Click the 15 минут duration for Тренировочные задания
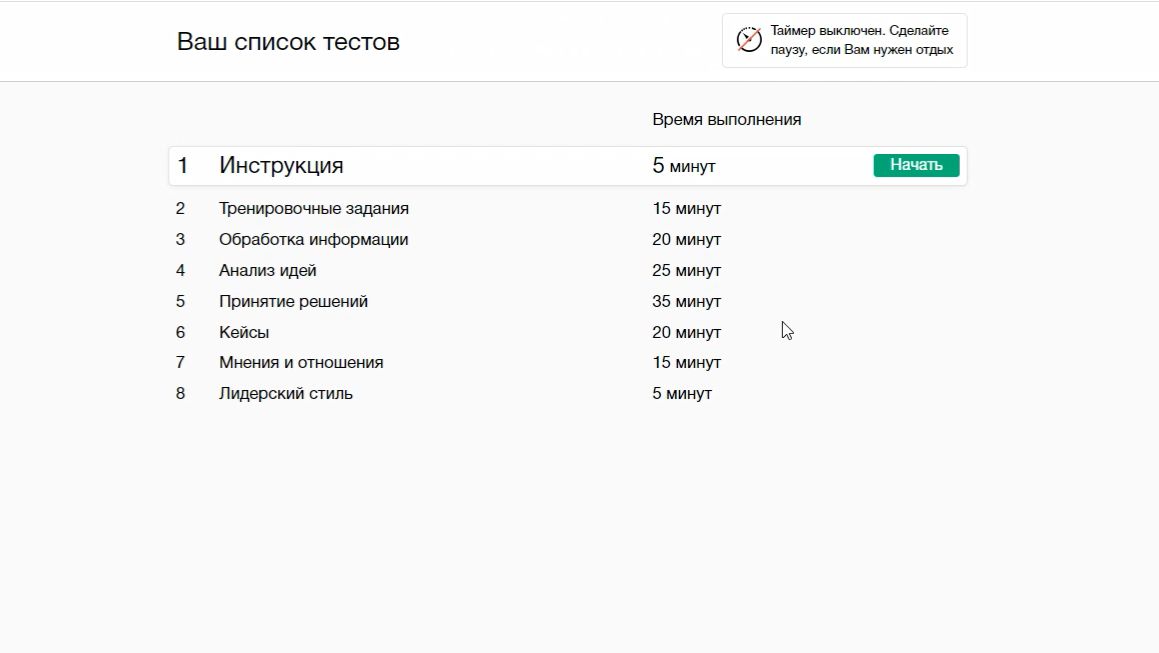Screen dimensions: 1159x653 [x=686, y=209]
